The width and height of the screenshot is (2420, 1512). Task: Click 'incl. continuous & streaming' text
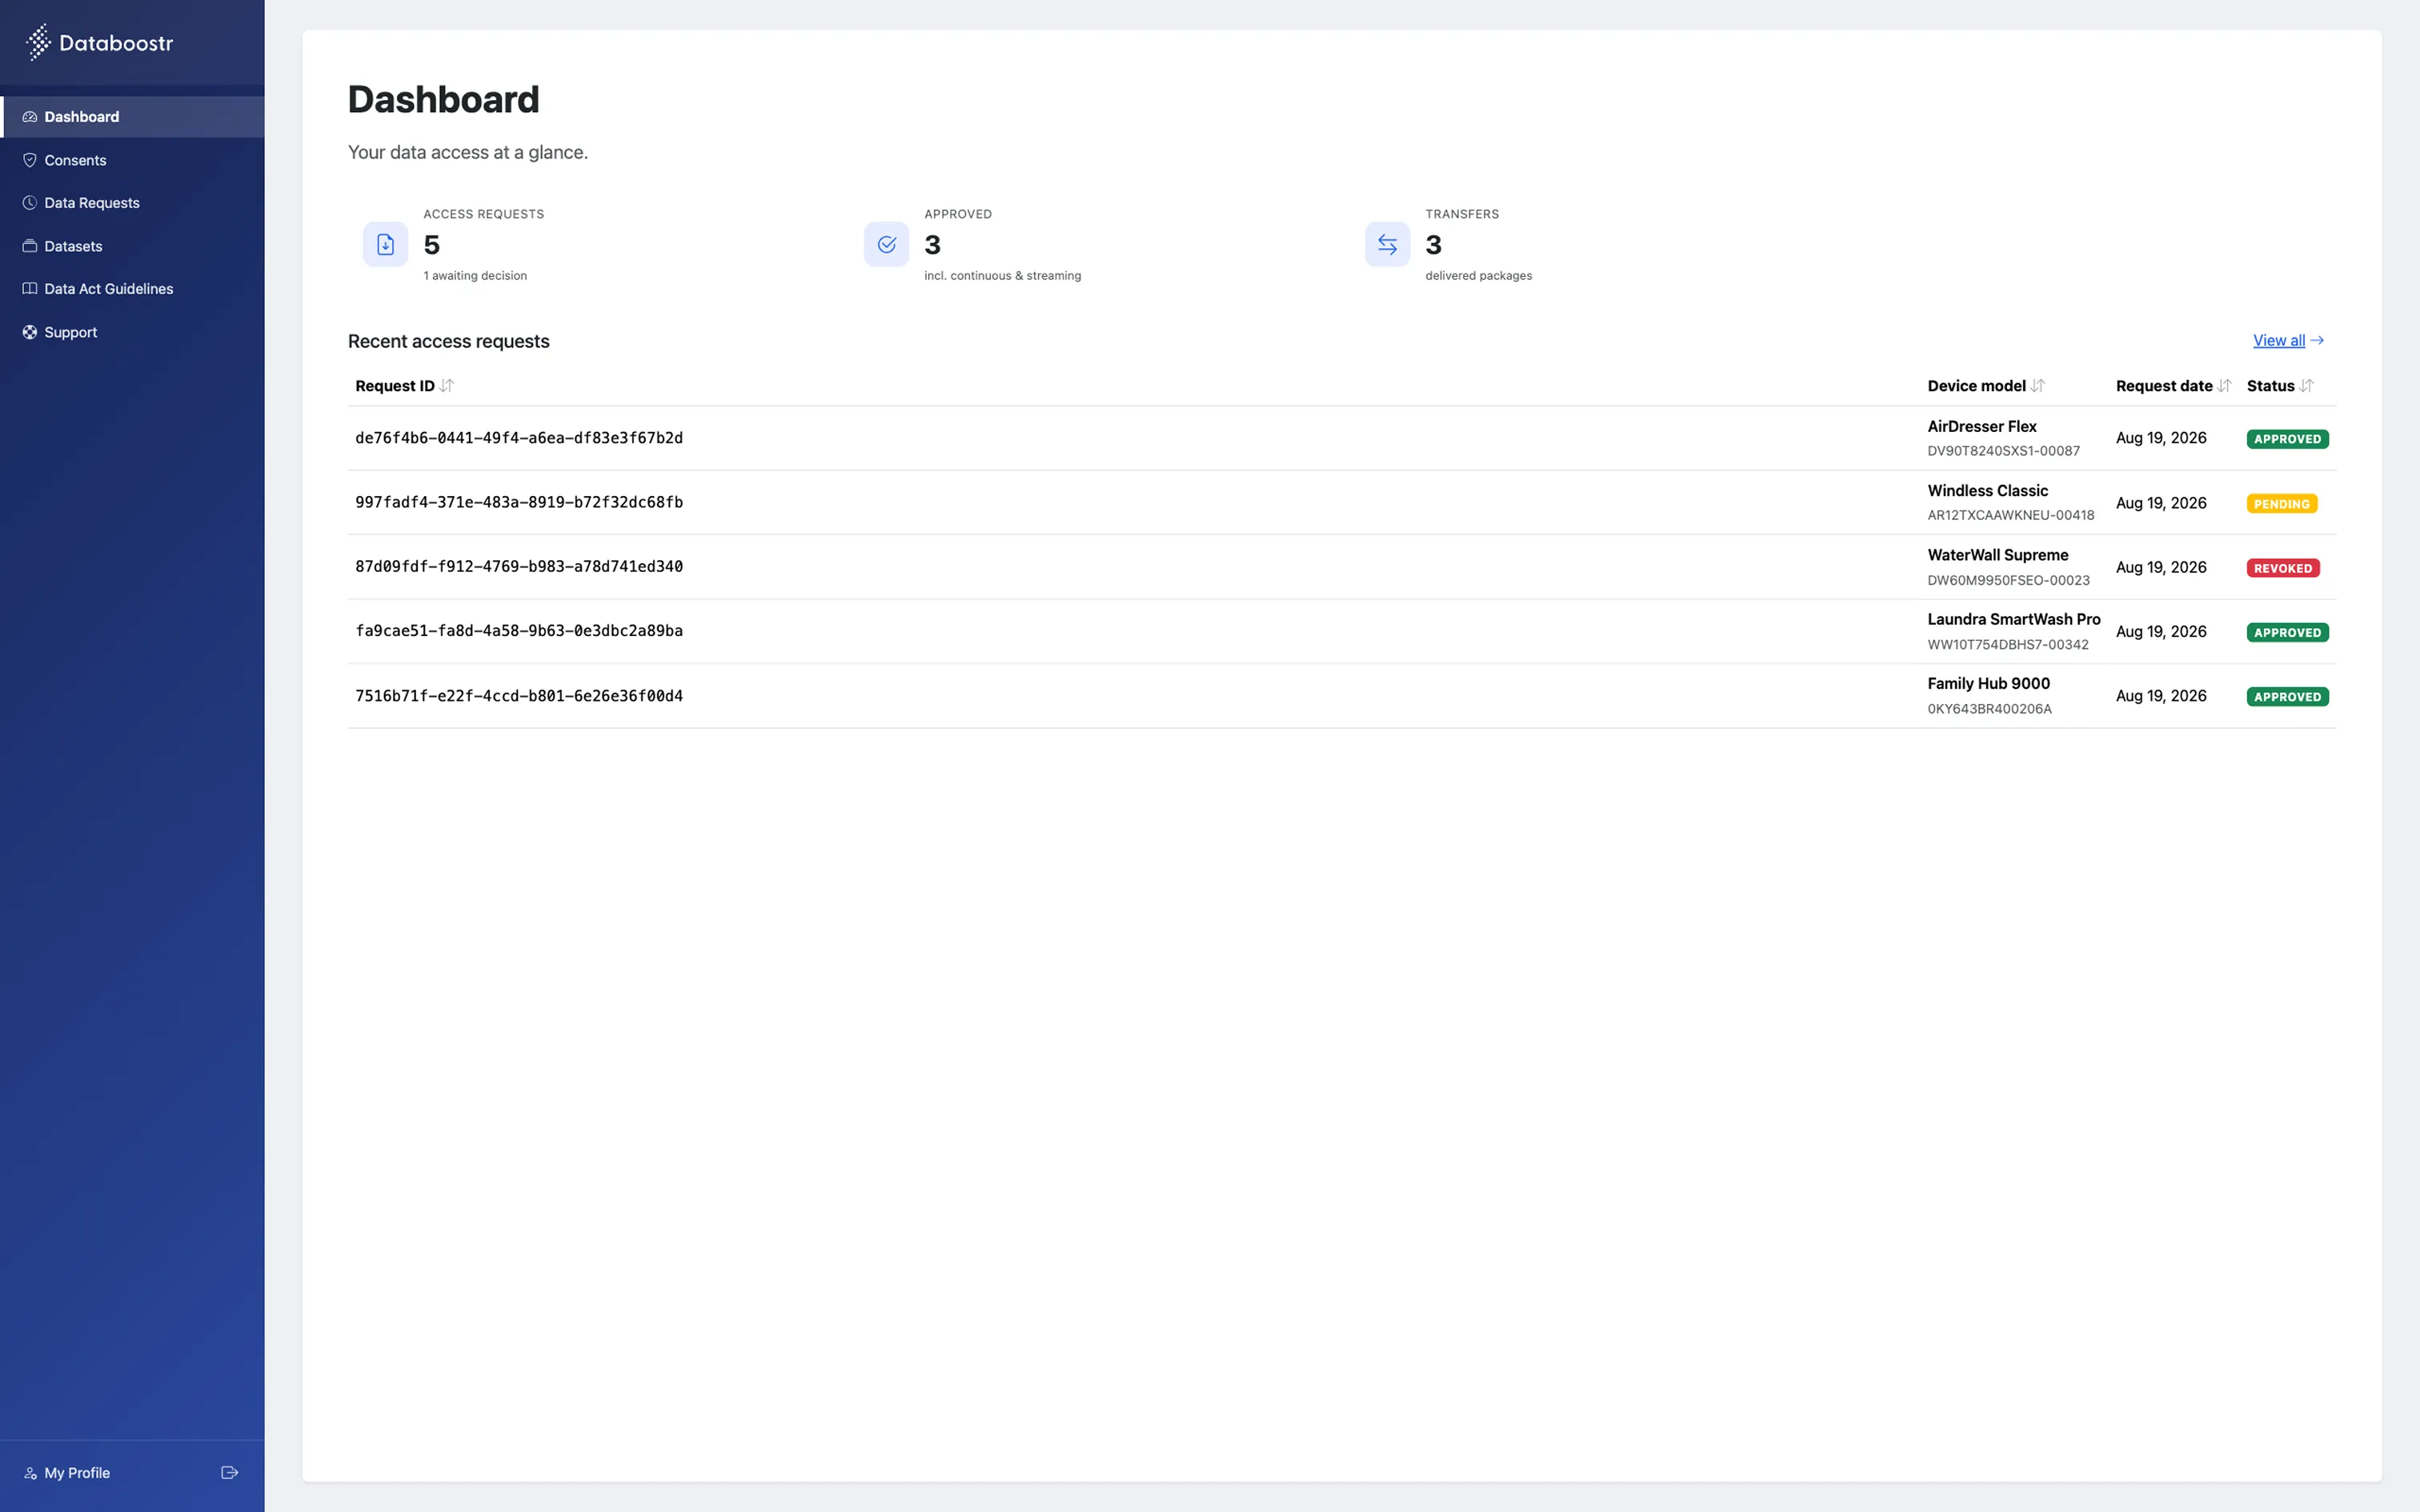tap(1002, 276)
